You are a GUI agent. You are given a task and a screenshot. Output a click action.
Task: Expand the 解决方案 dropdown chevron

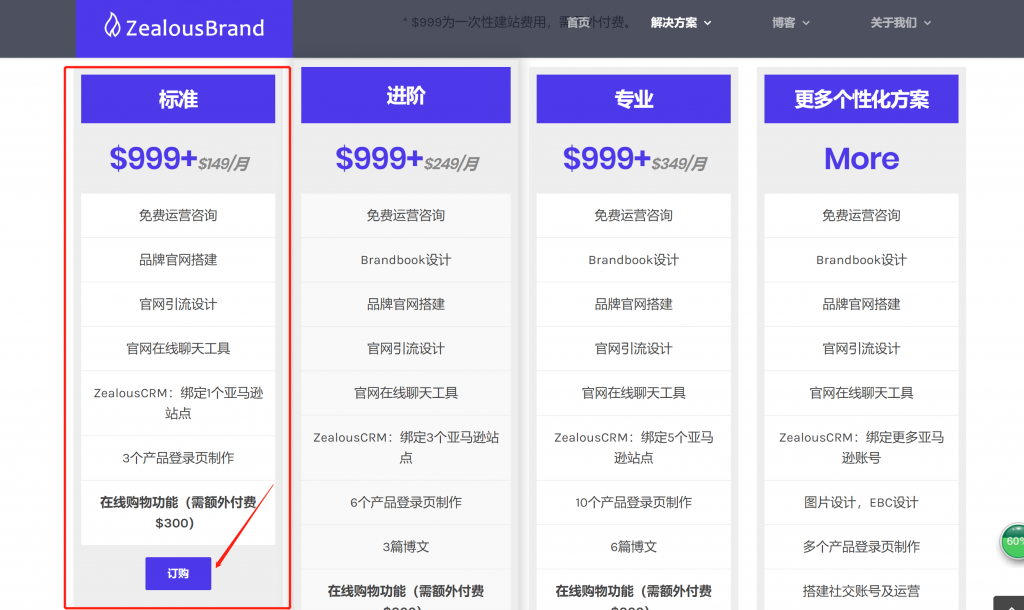708,23
